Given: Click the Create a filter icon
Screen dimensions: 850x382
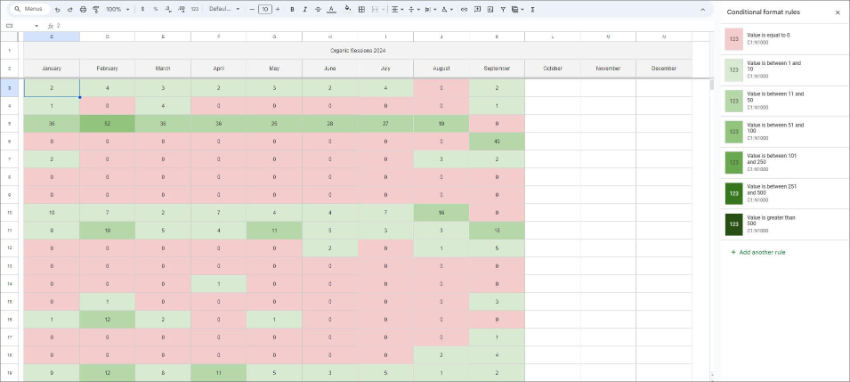Looking at the screenshot, I should (x=503, y=10).
